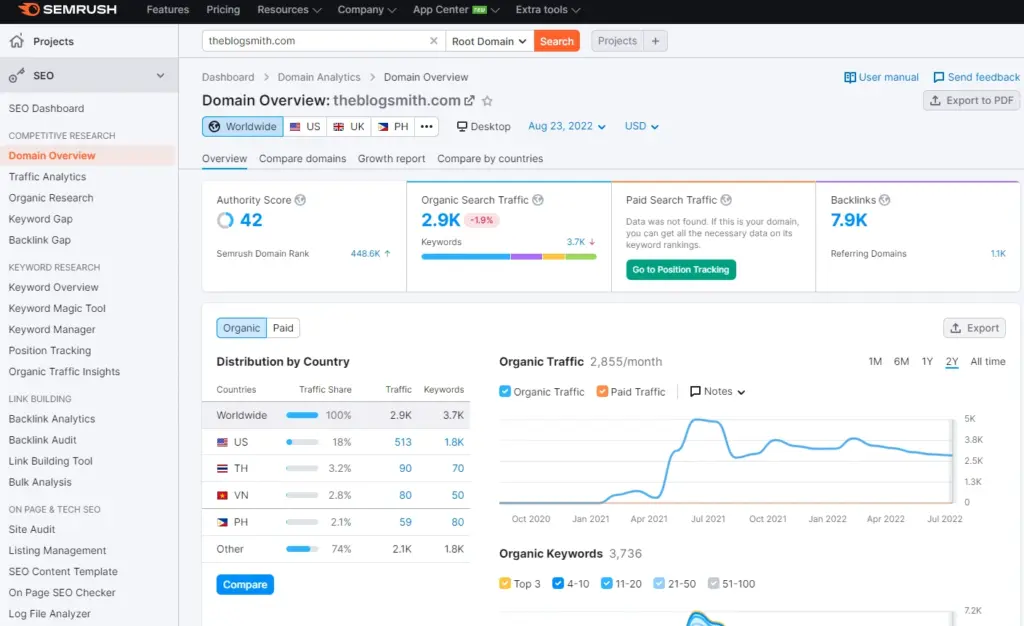The height and width of the screenshot is (626, 1024).
Task: Uncheck the Paid Traffic checkbox
Action: 602,391
